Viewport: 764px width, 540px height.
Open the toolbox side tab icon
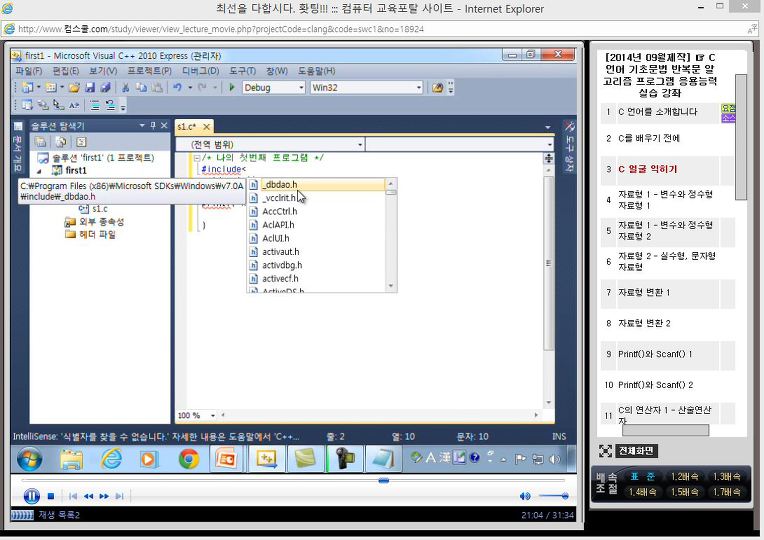[569, 127]
